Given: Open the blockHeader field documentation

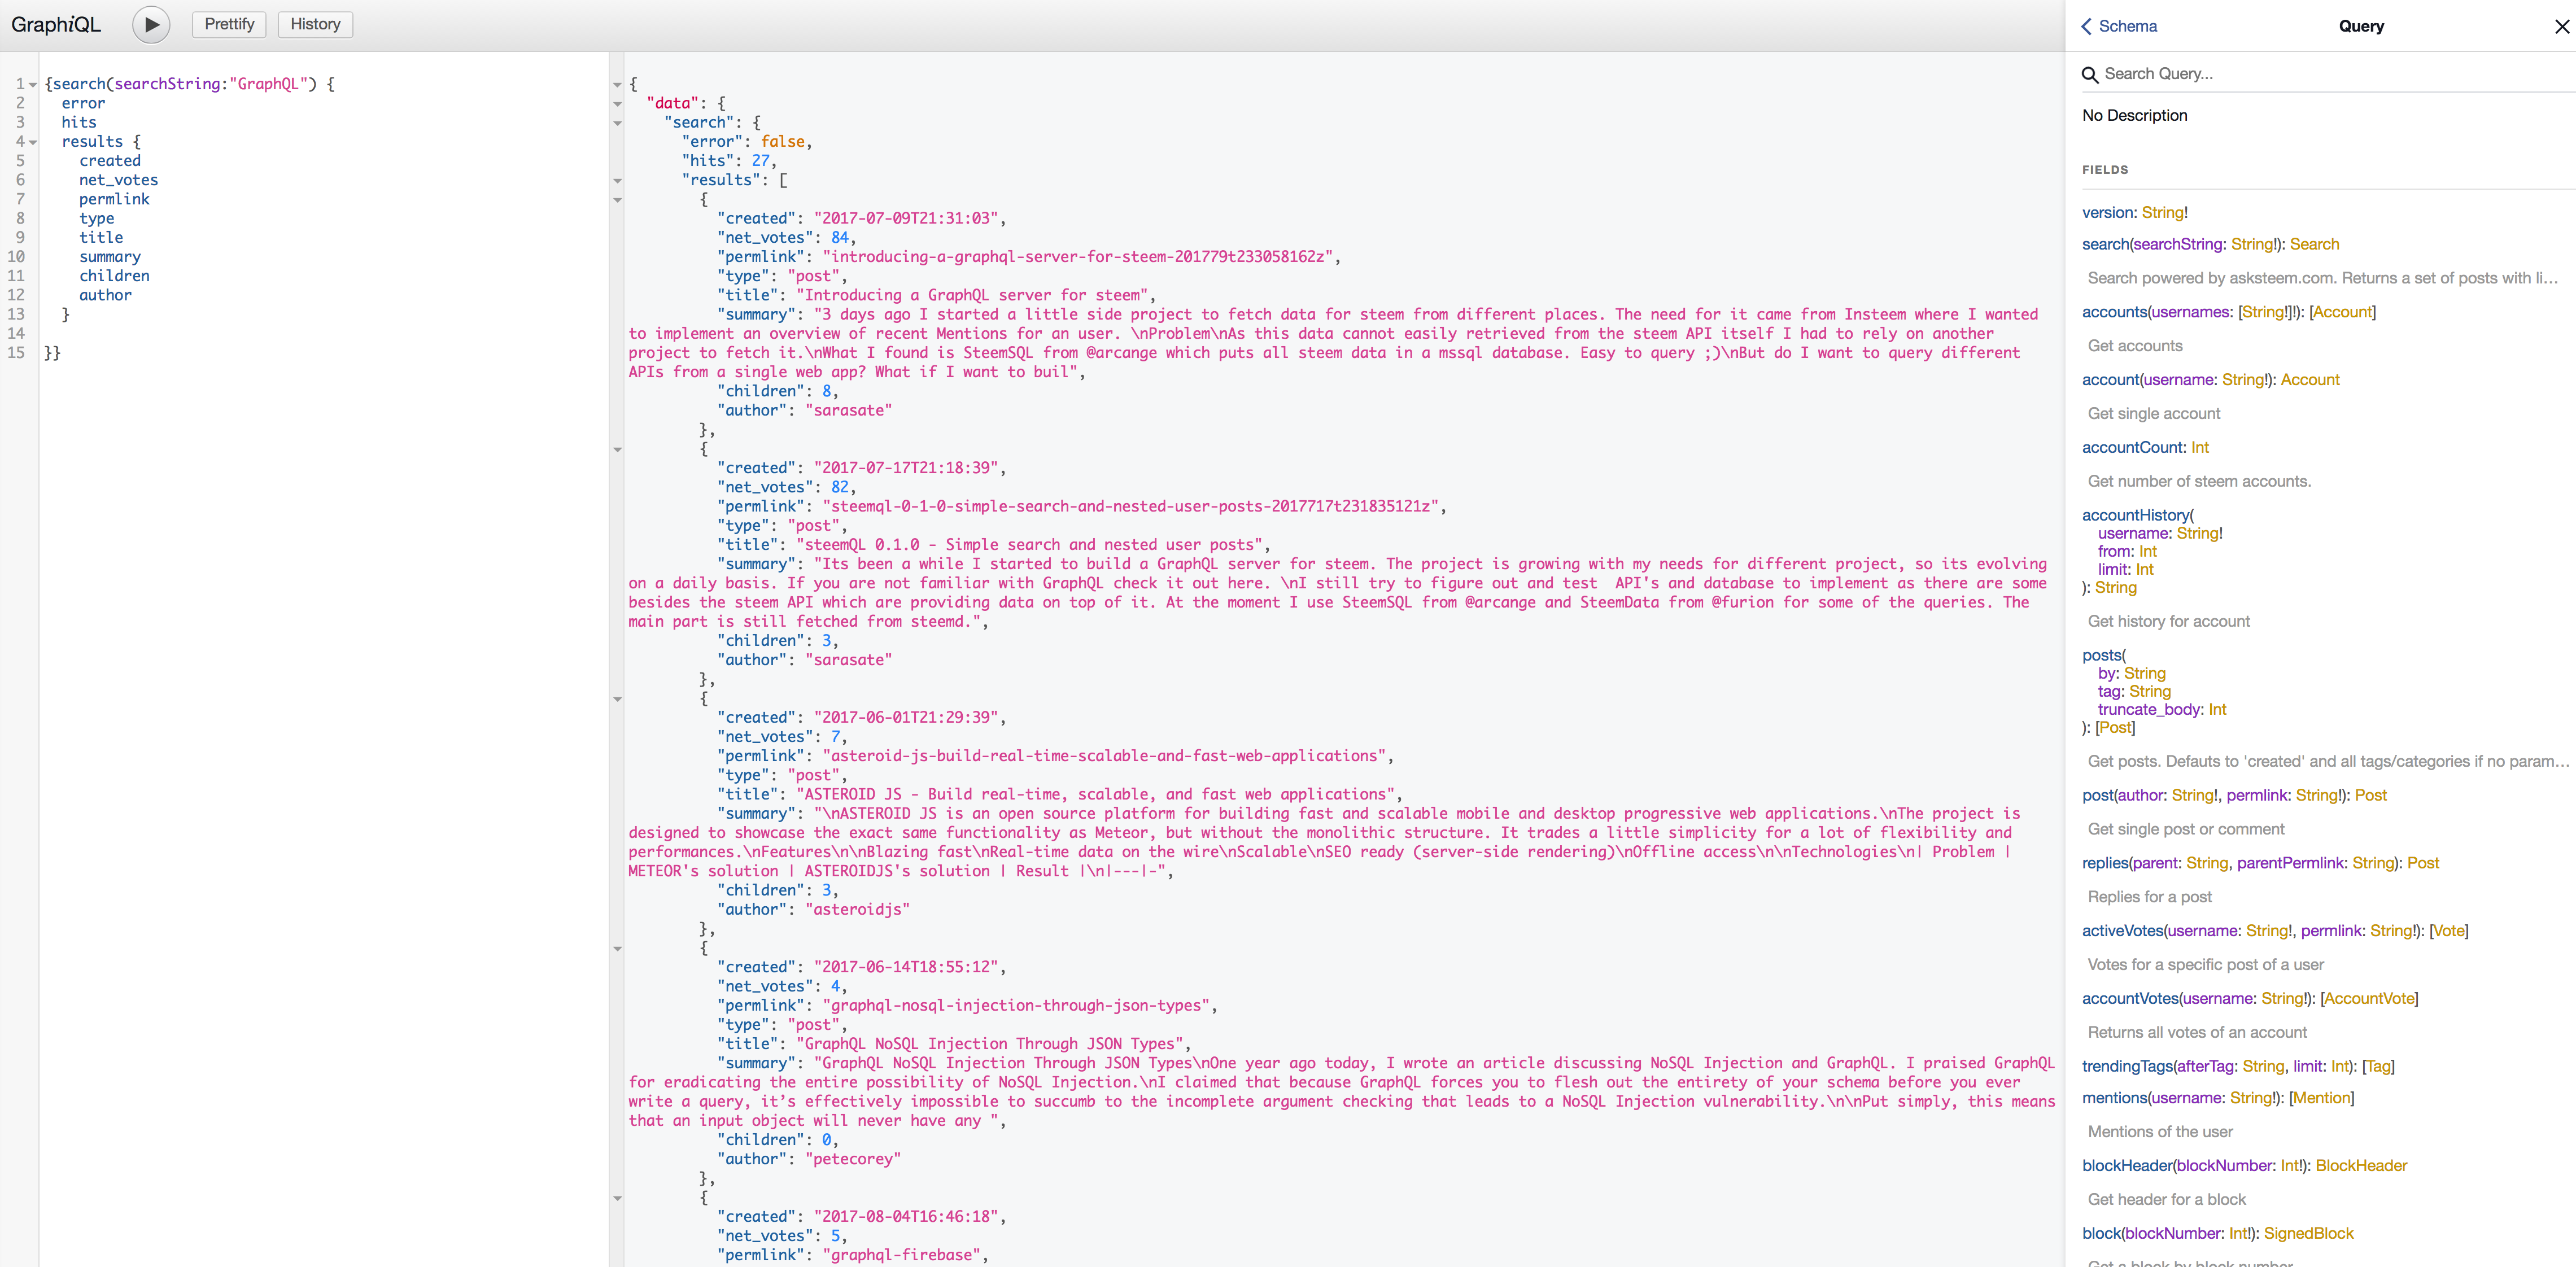Looking at the screenshot, I should (x=2127, y=1166).
